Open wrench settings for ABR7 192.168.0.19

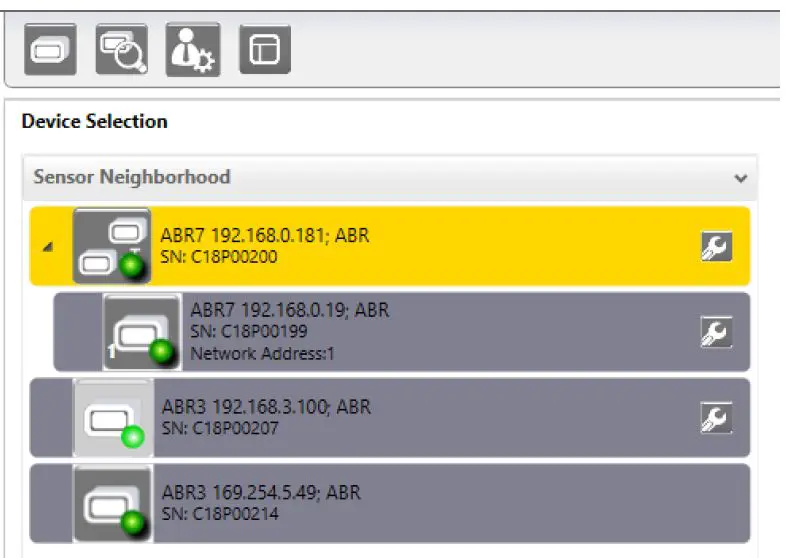pyautogui.click(x=715, y=331)
